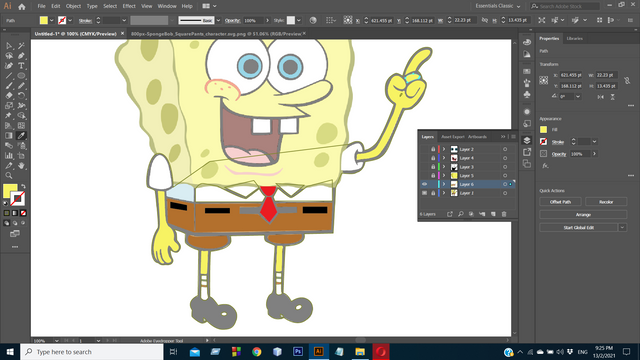Viewport: 640px width, 360px height.
Task: Click the Recolor button
Action: click(x=606, y=202)
